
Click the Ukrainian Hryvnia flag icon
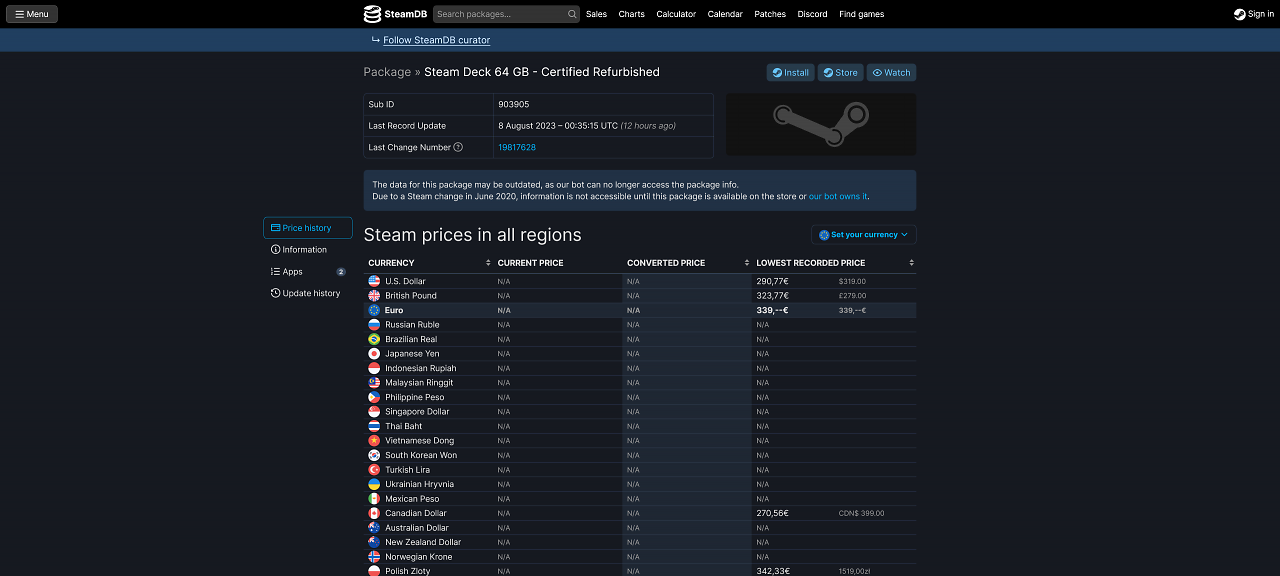(x=374, y=484)
